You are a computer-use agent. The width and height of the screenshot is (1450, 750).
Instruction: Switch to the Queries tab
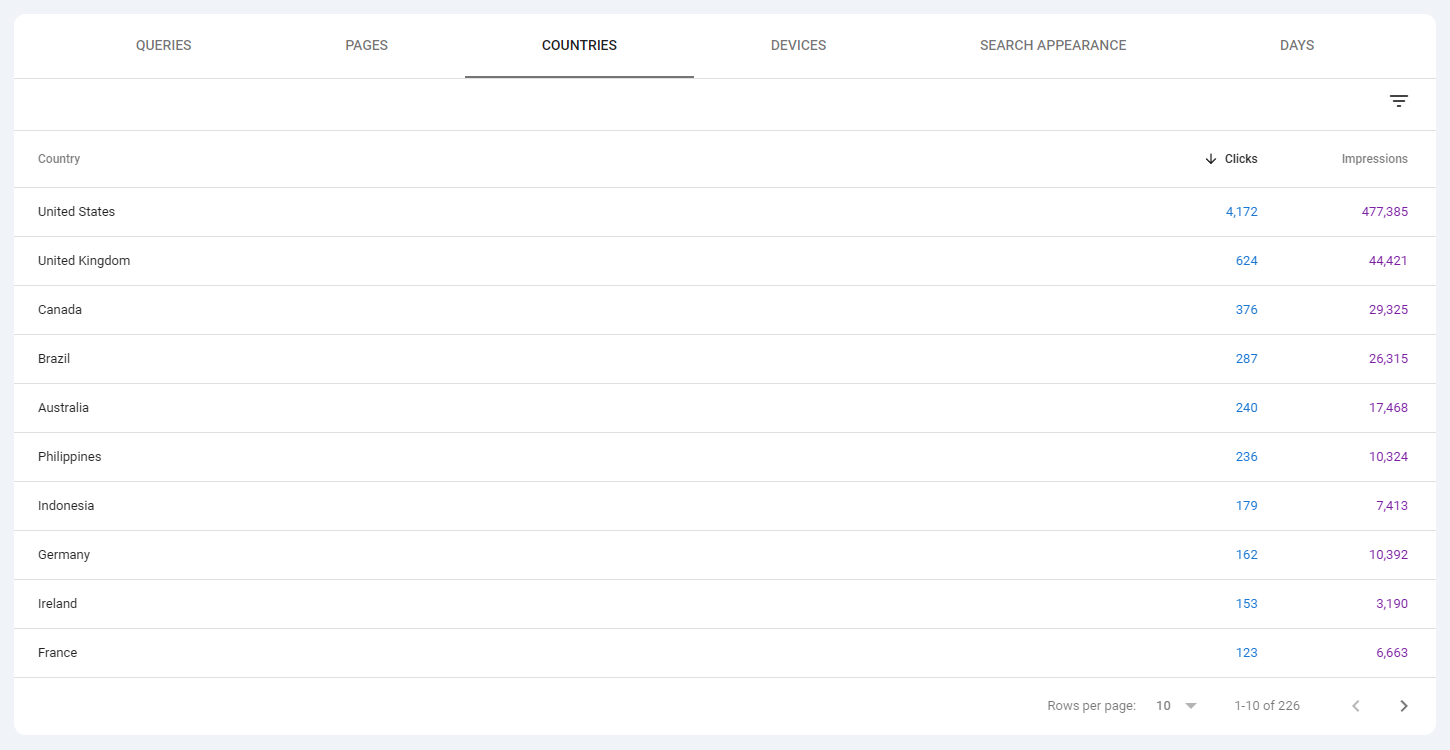164,46
